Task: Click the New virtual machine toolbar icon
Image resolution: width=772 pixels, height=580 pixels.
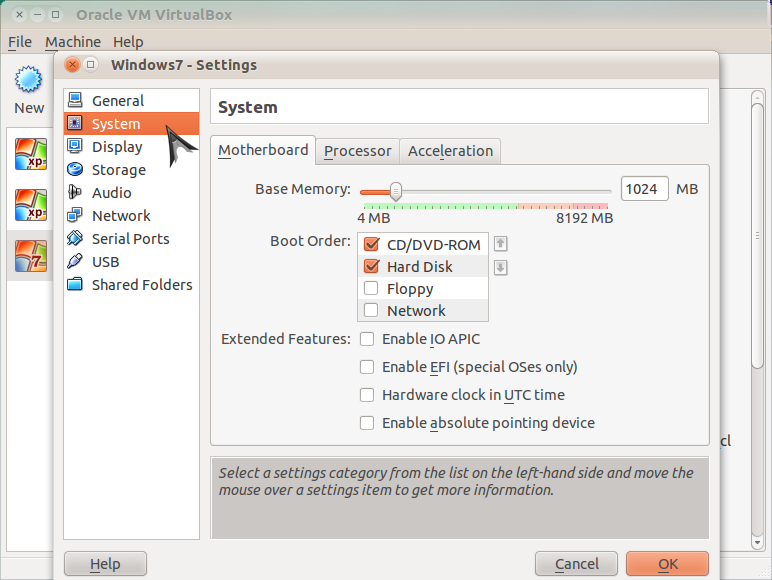Action: coord(29,82)
